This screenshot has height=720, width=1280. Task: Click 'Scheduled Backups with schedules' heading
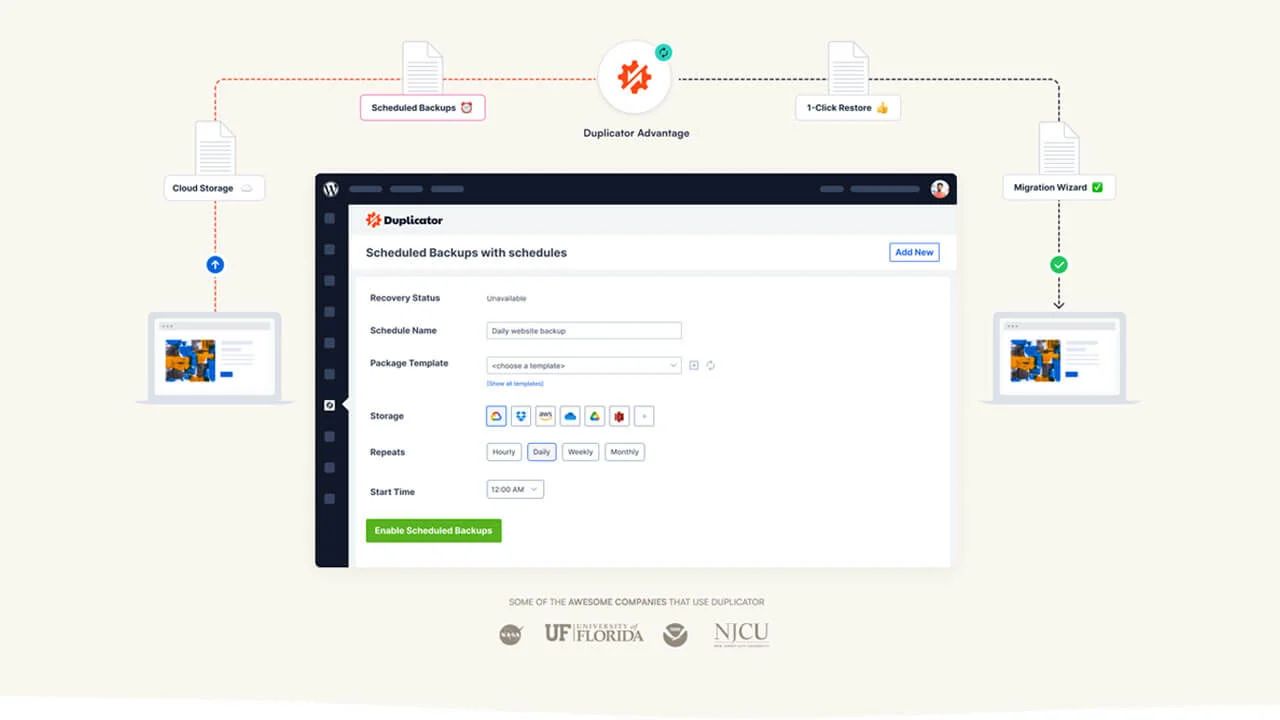pos(466,253)
